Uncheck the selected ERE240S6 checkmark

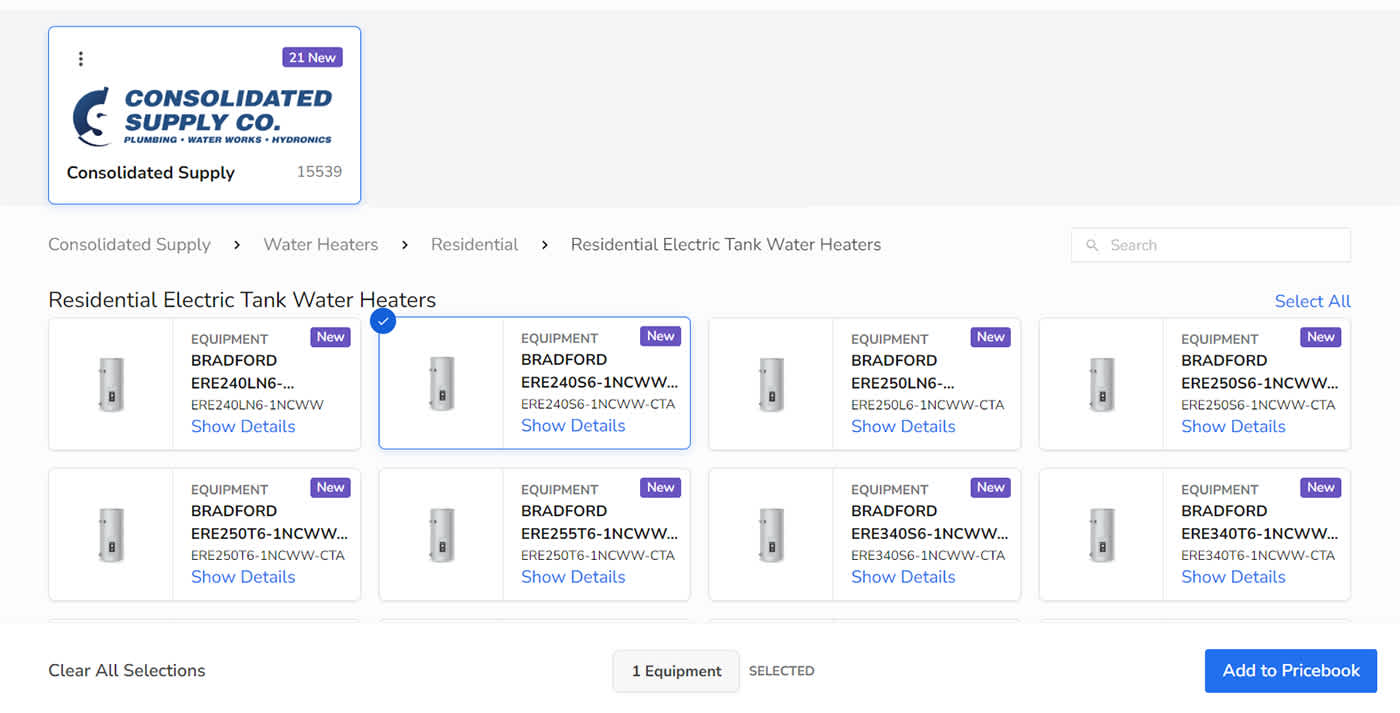click(x=383, y=321)
